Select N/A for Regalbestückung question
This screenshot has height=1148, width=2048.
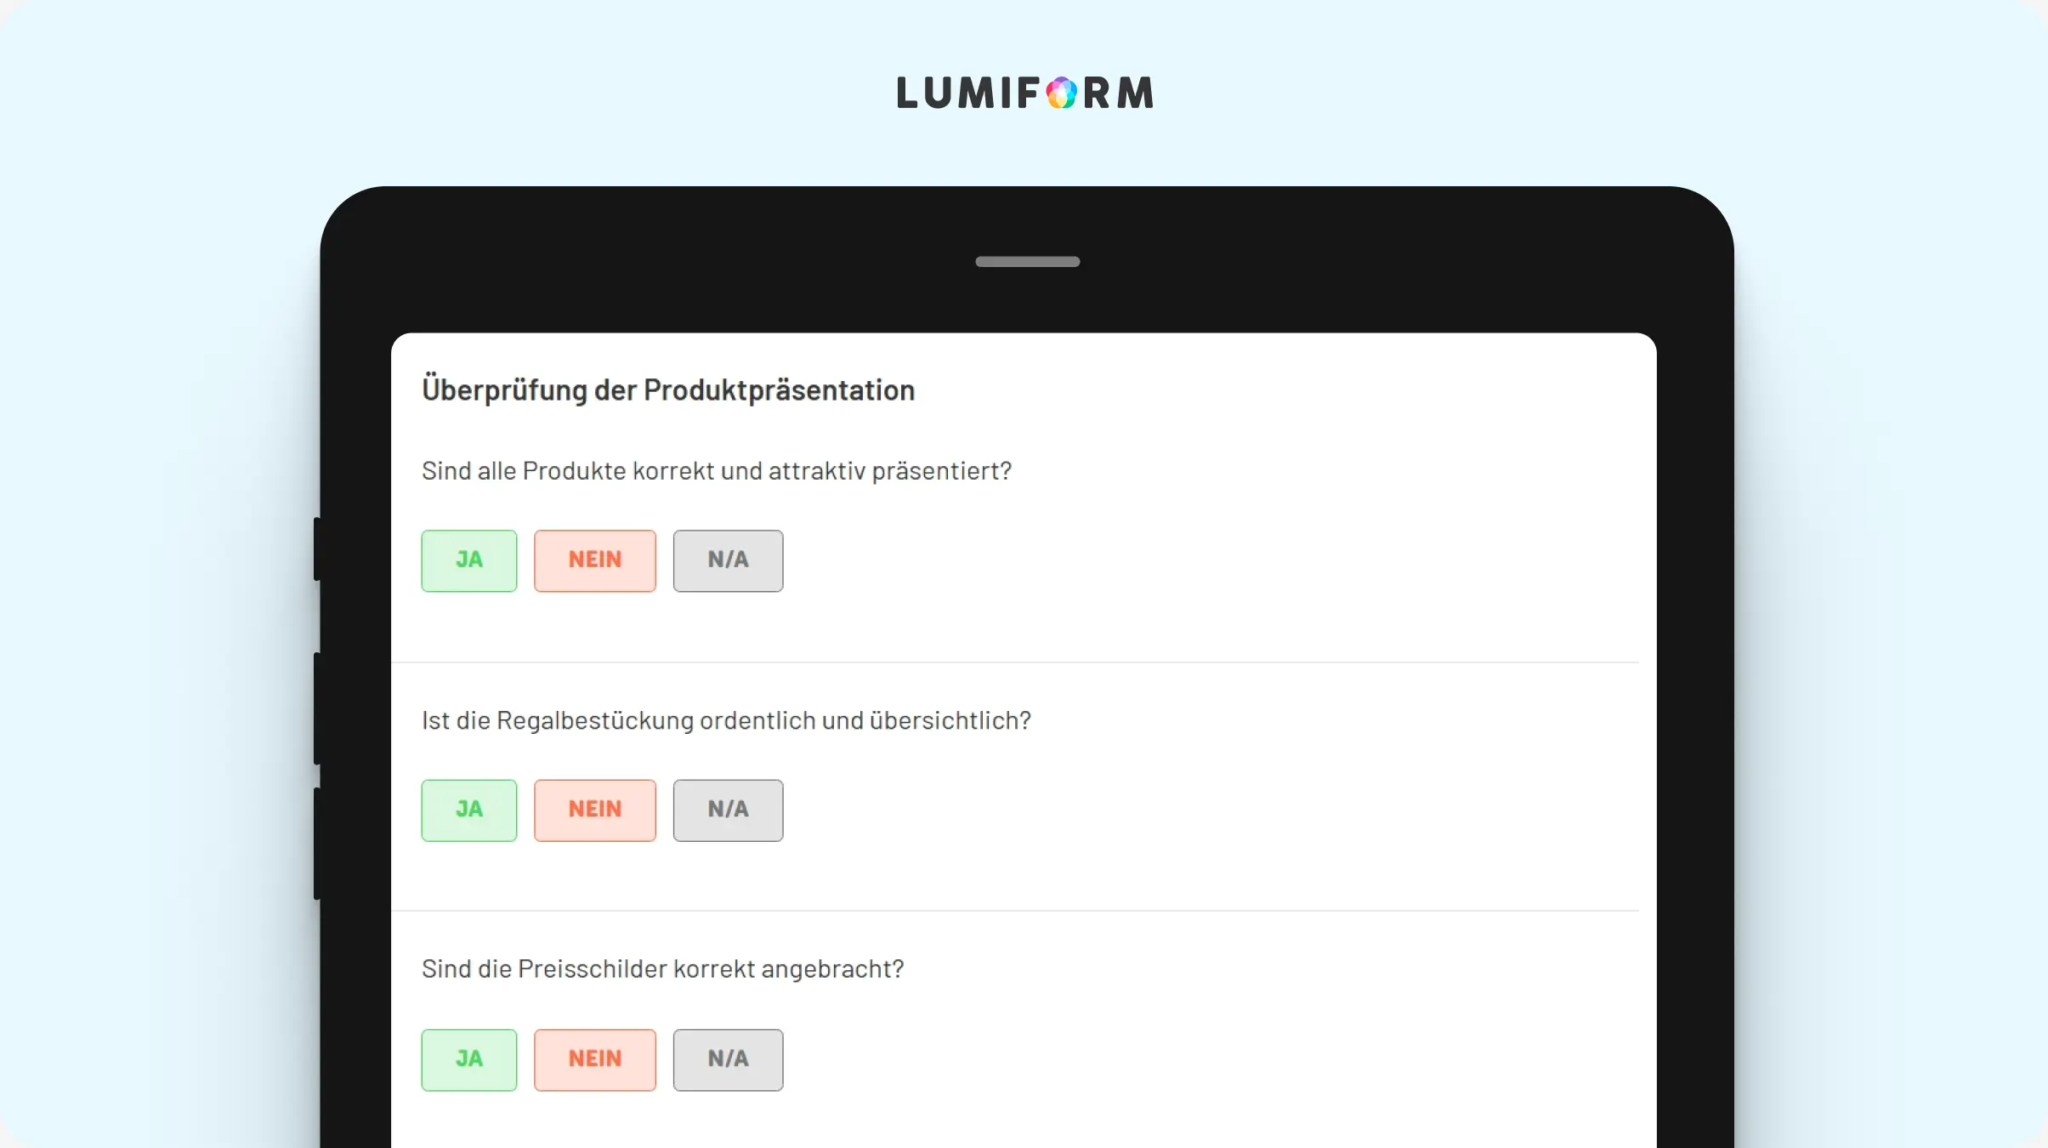pyautogui.click(x=728, y=810)
